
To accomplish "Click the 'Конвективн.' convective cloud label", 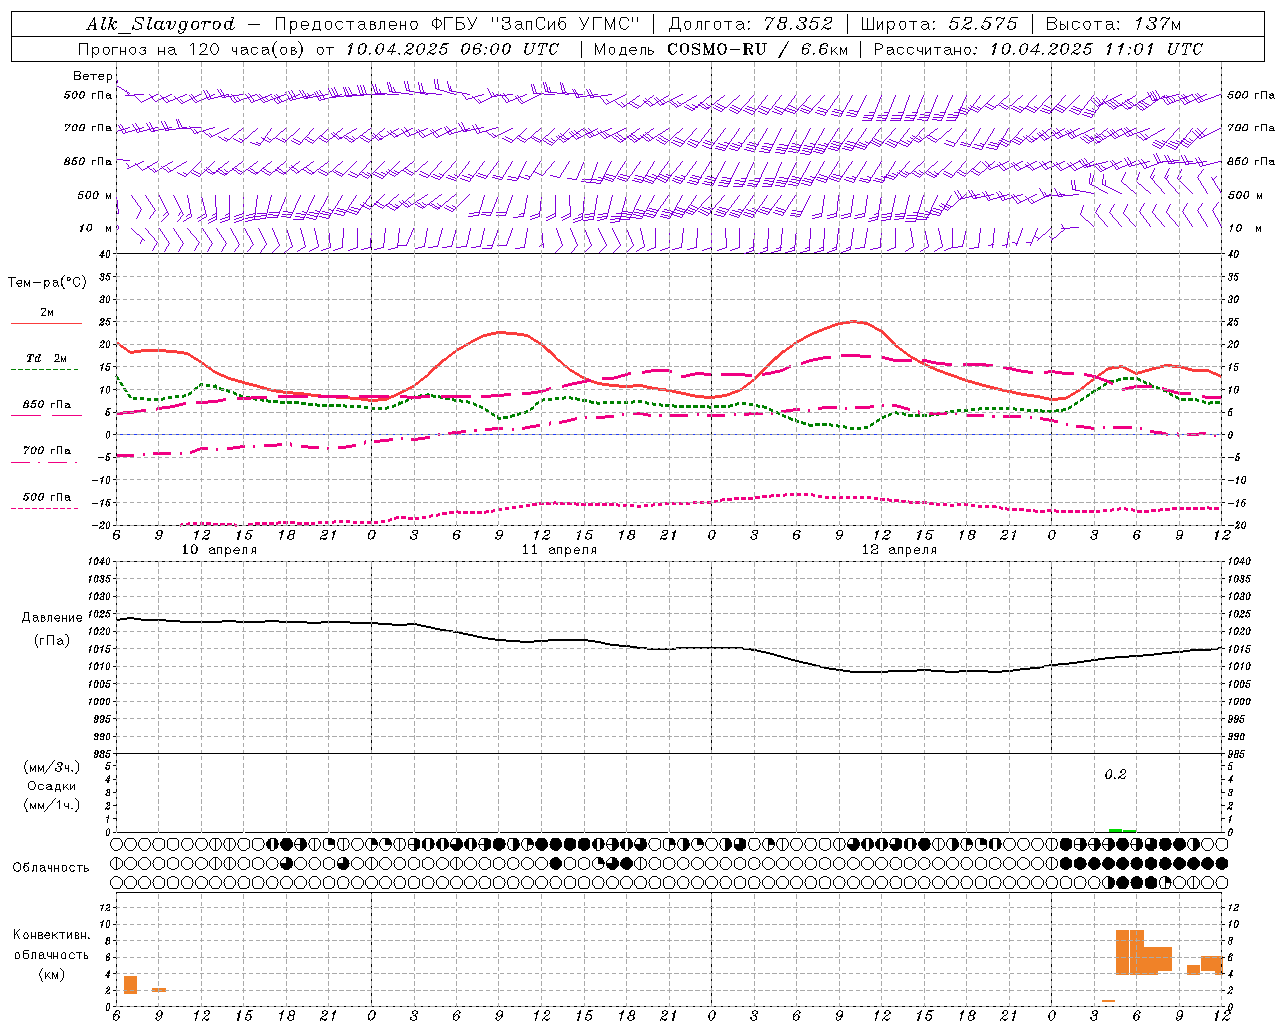I will click(x=51, y=935).
